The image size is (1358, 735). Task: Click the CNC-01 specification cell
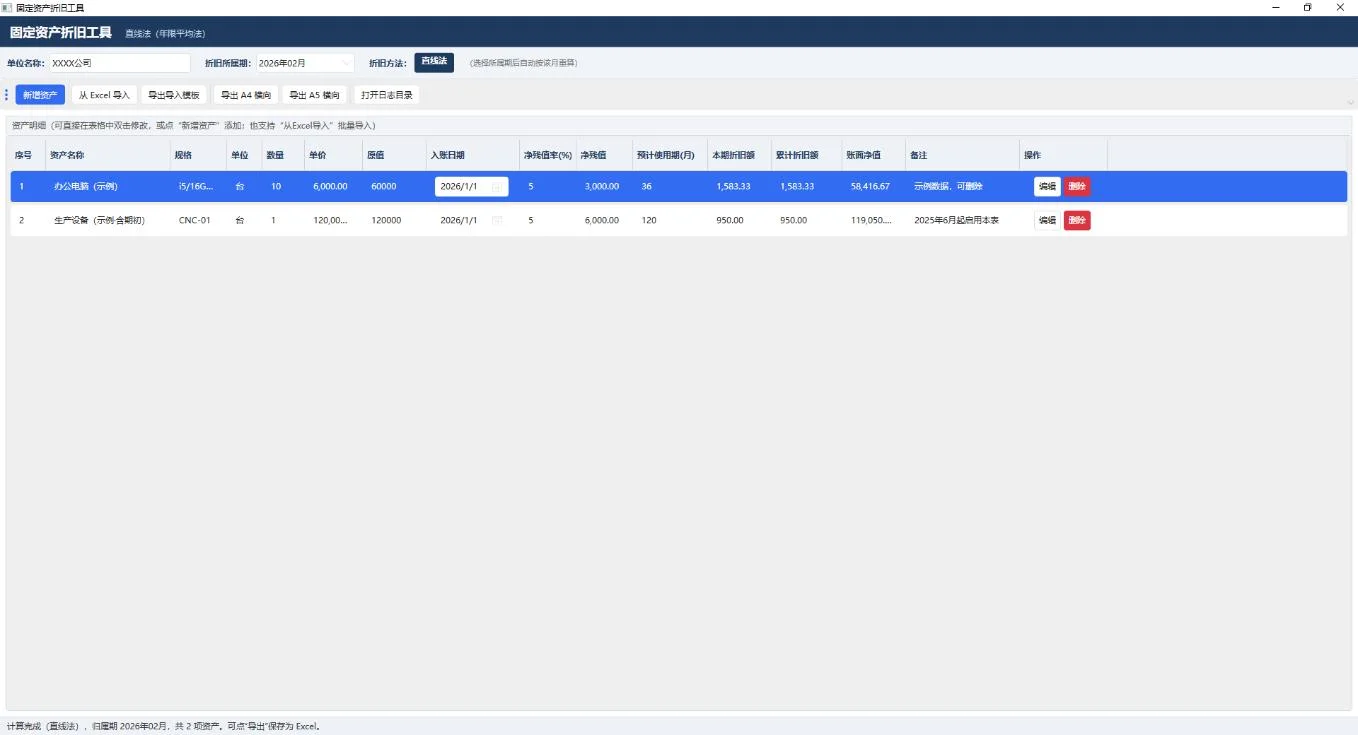tap(198, 221)
